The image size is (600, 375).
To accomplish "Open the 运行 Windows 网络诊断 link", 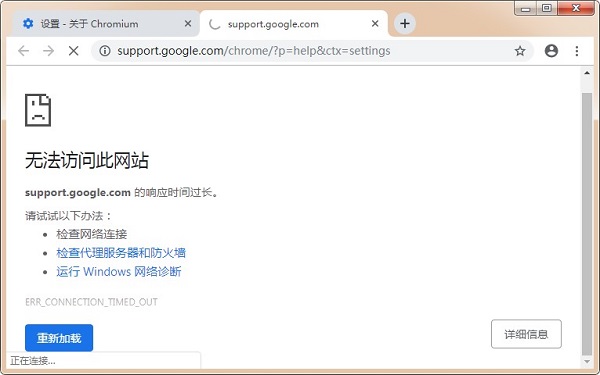I will click(119, 272).
